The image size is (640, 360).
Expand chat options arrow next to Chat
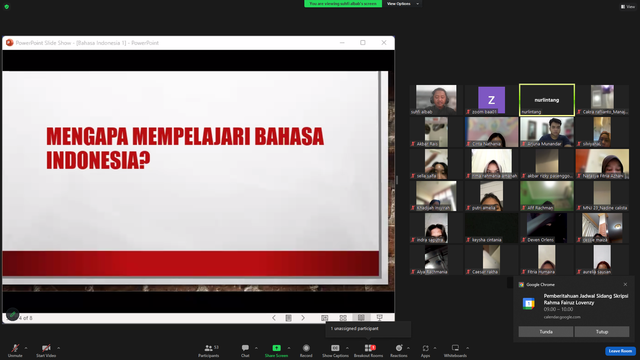(x=256, y=348)
